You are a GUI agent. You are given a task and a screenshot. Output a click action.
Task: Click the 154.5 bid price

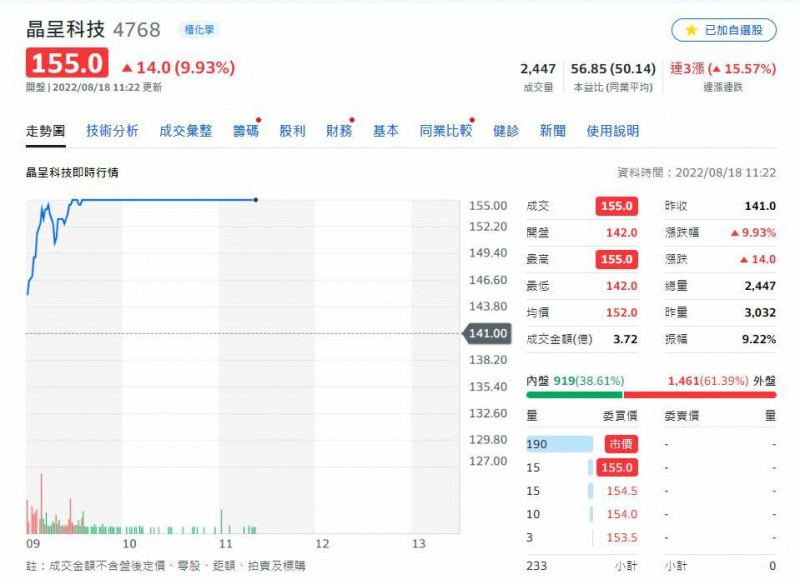point(621,491)
